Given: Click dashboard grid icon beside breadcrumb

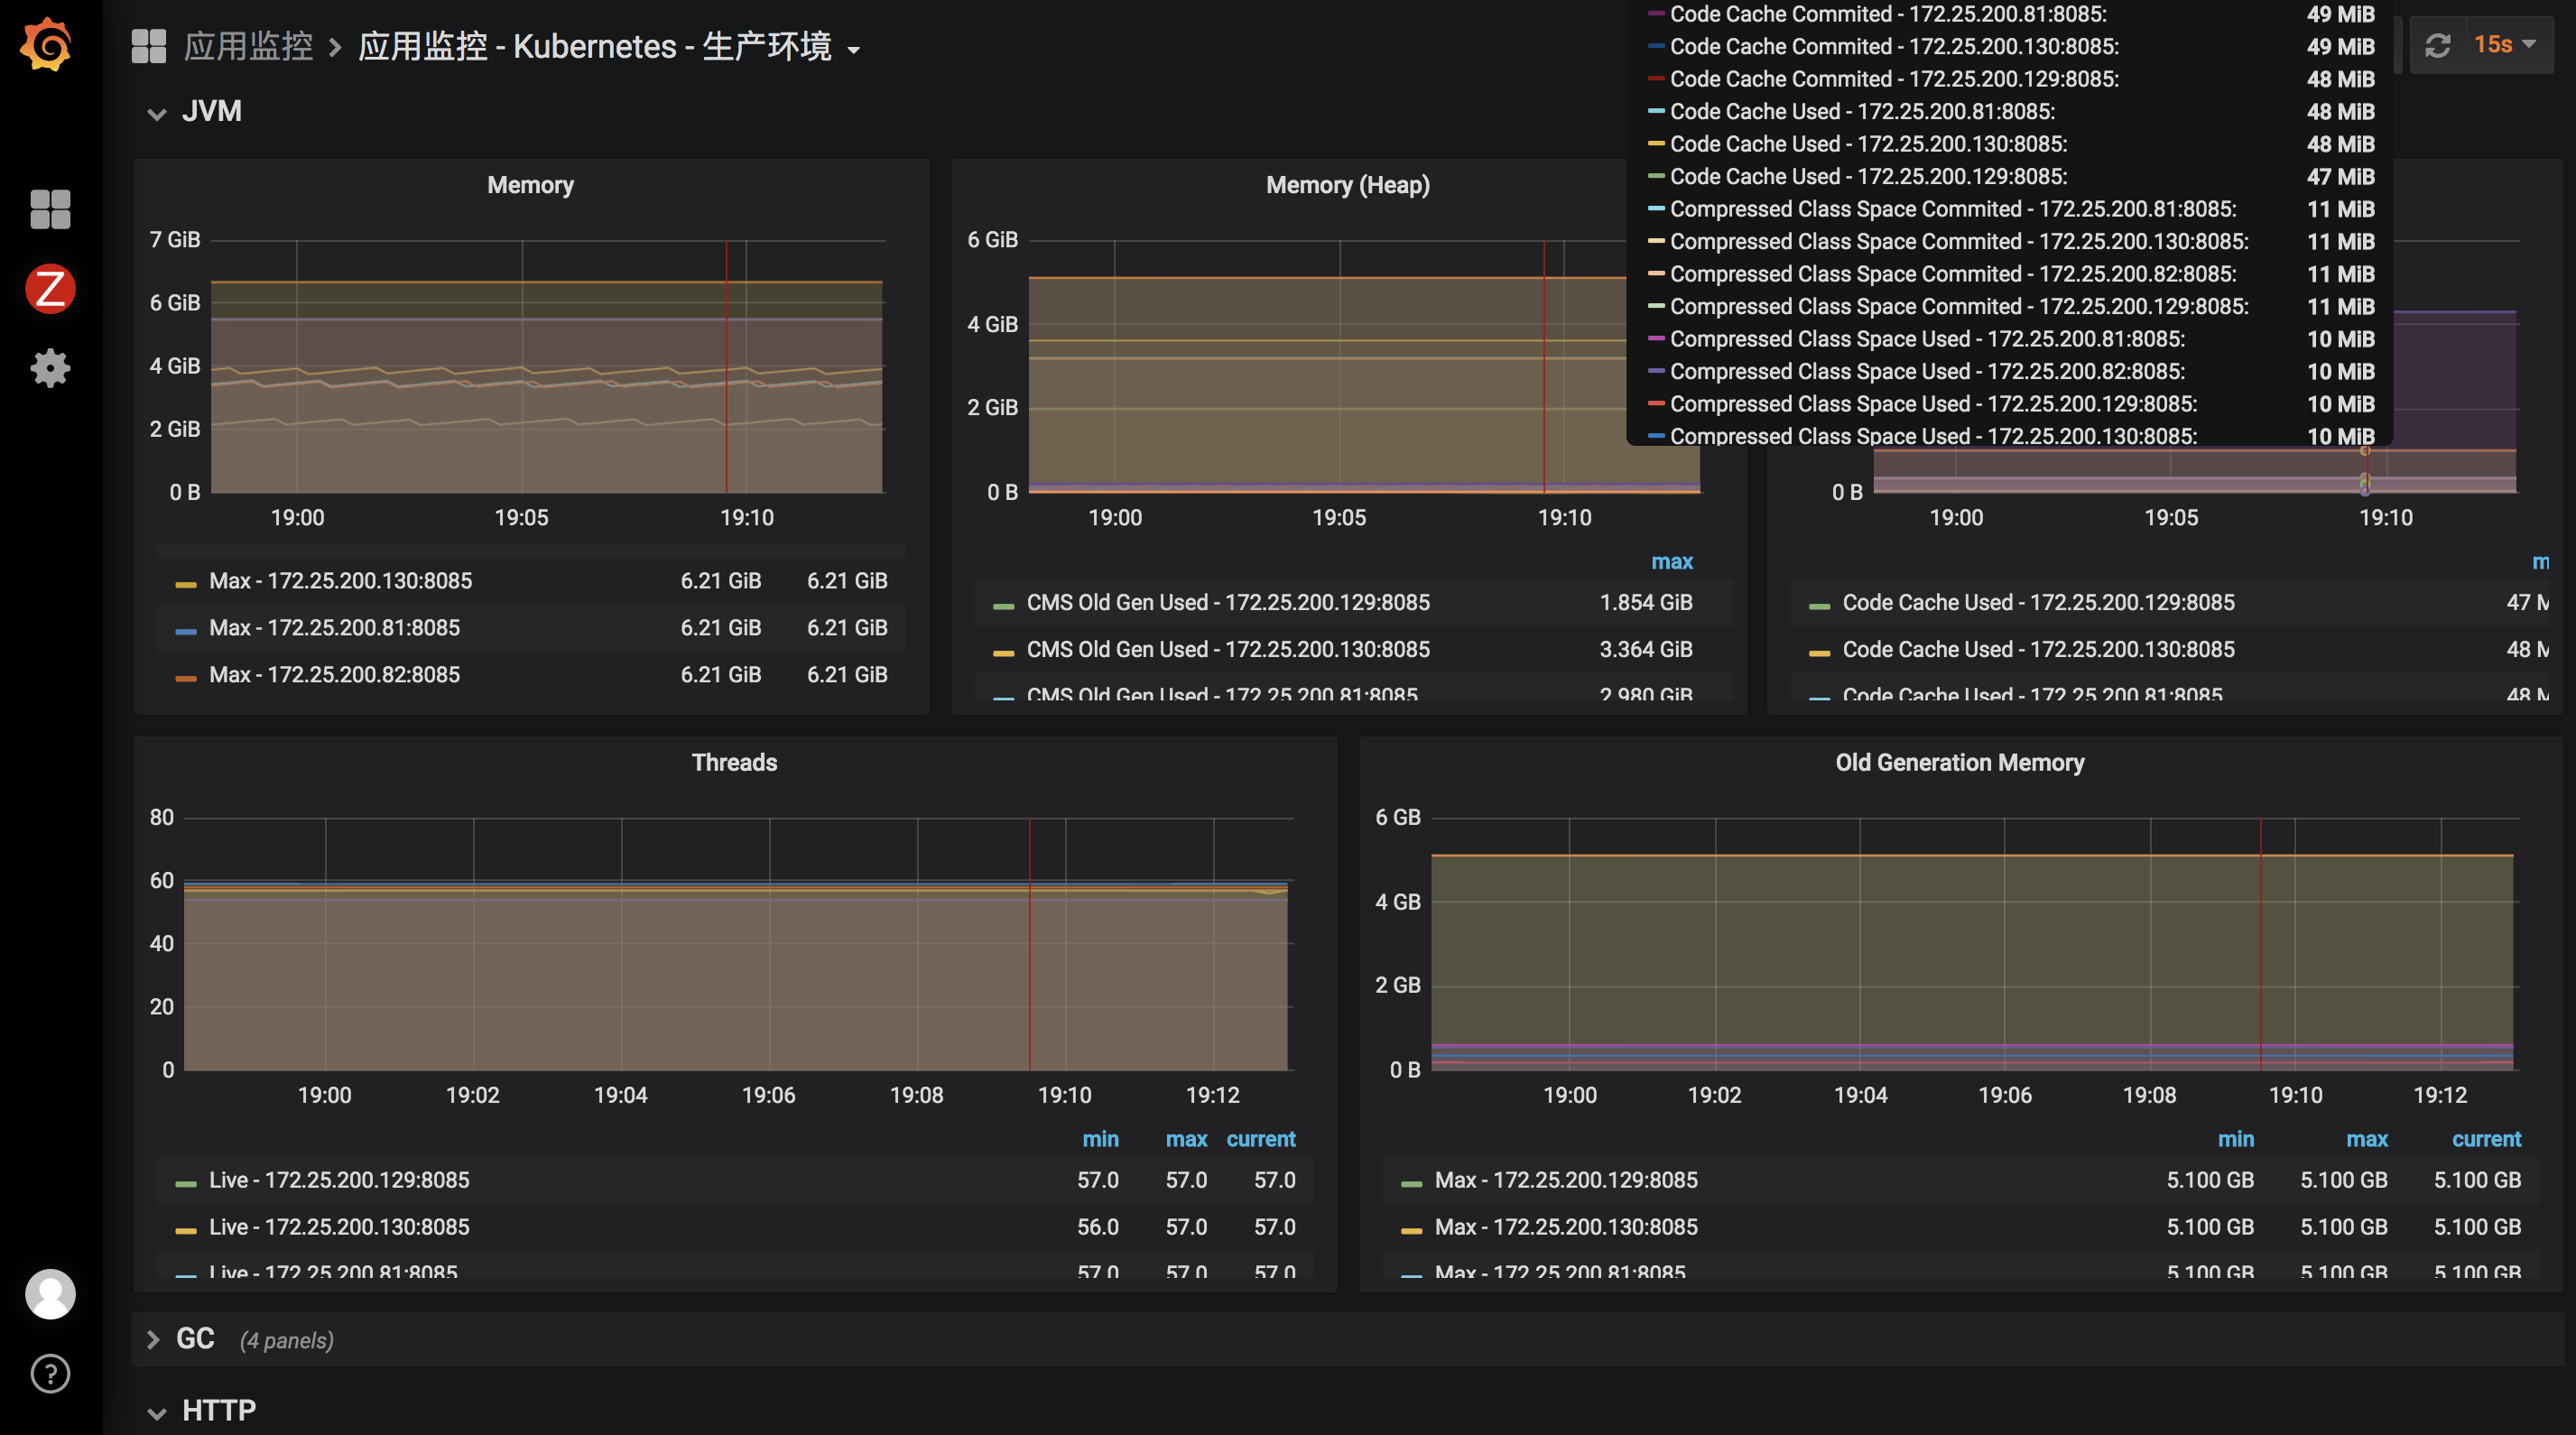Looking at the screenshot, I should point(148,46).
